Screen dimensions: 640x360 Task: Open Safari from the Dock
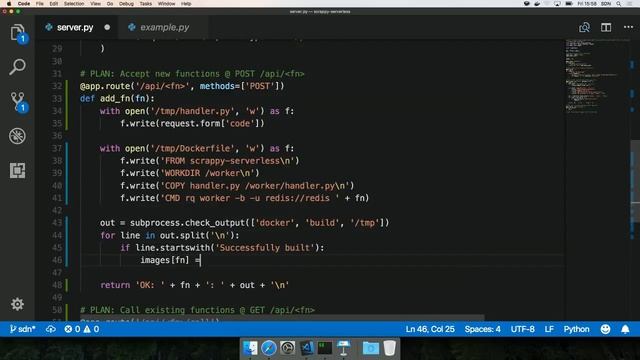[x=269, y=348]
